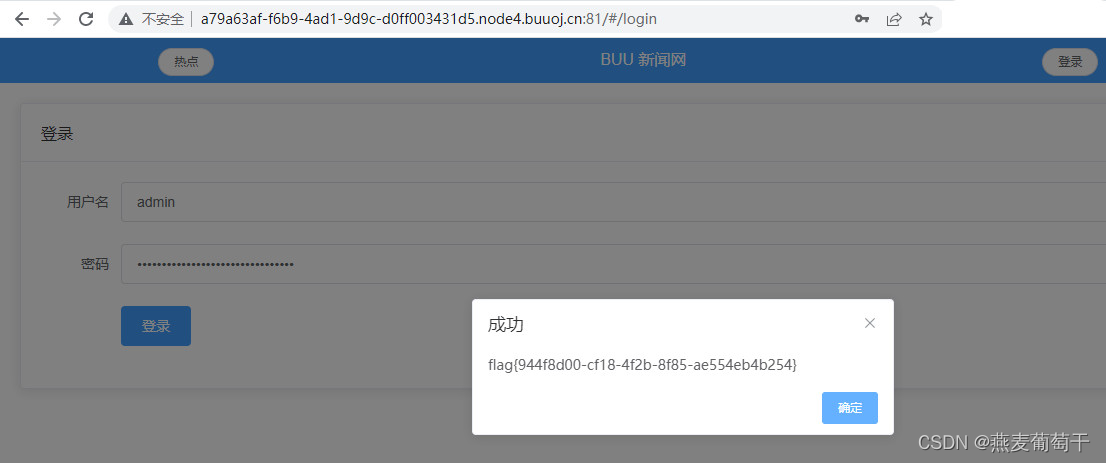The image size is (1106, 463).
Task: Focus the 用户名 input field
Action: (614, 202)
